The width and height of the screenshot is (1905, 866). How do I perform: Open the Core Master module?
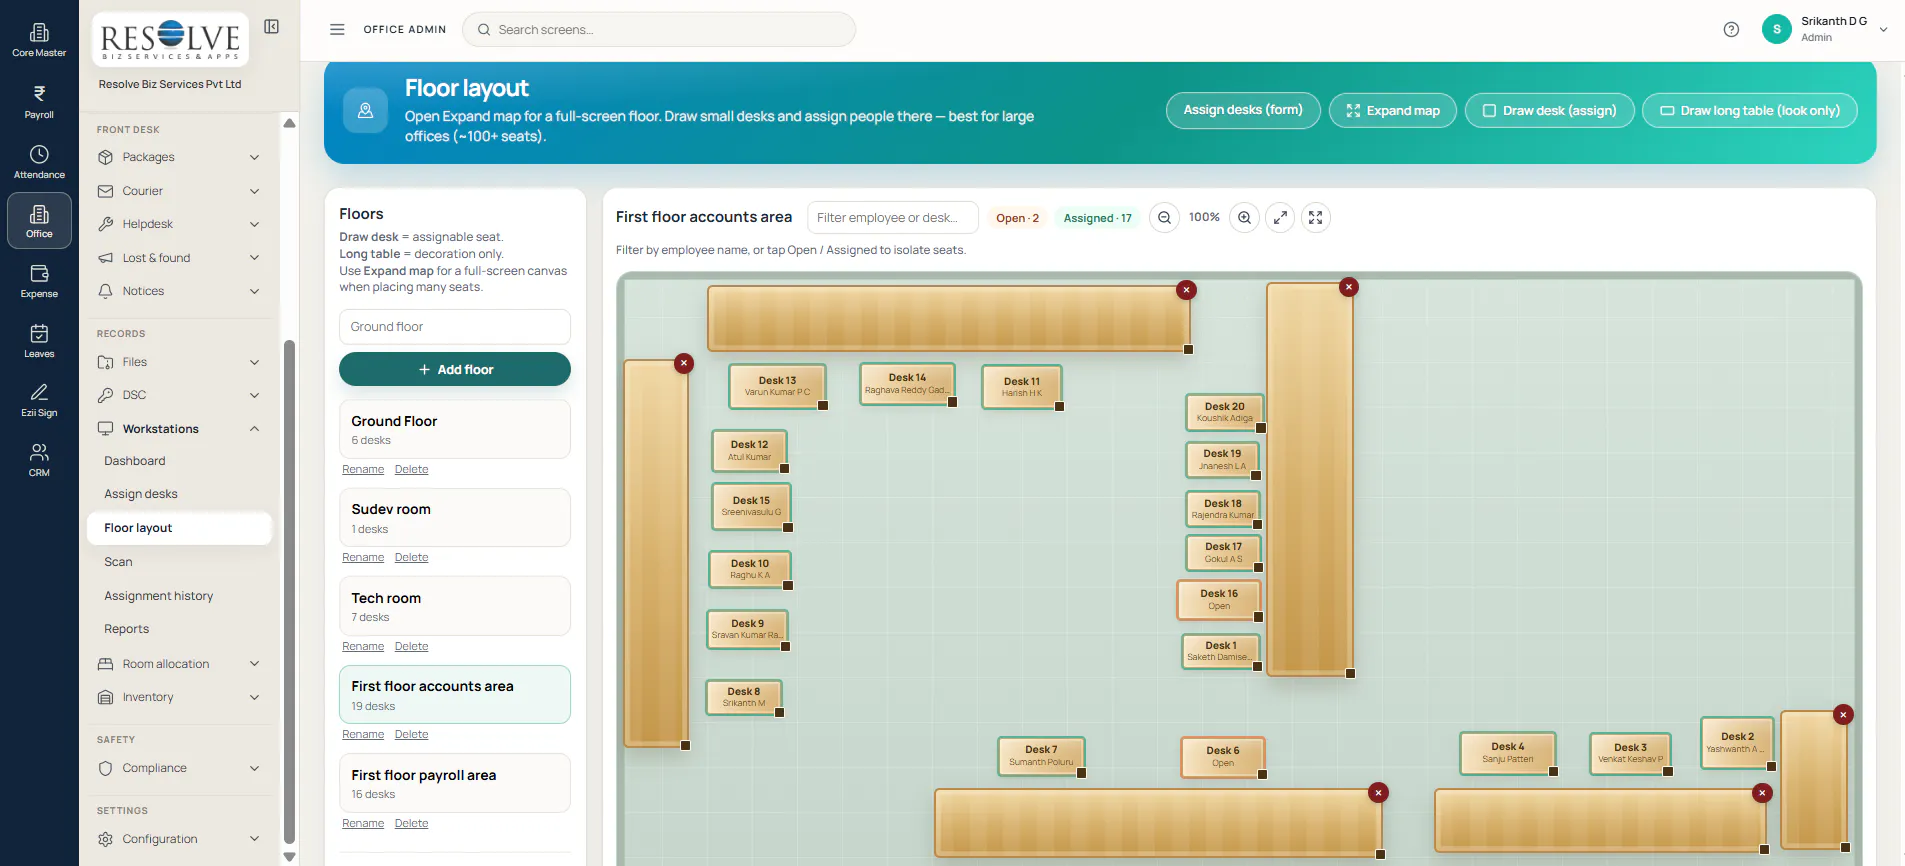39,40
